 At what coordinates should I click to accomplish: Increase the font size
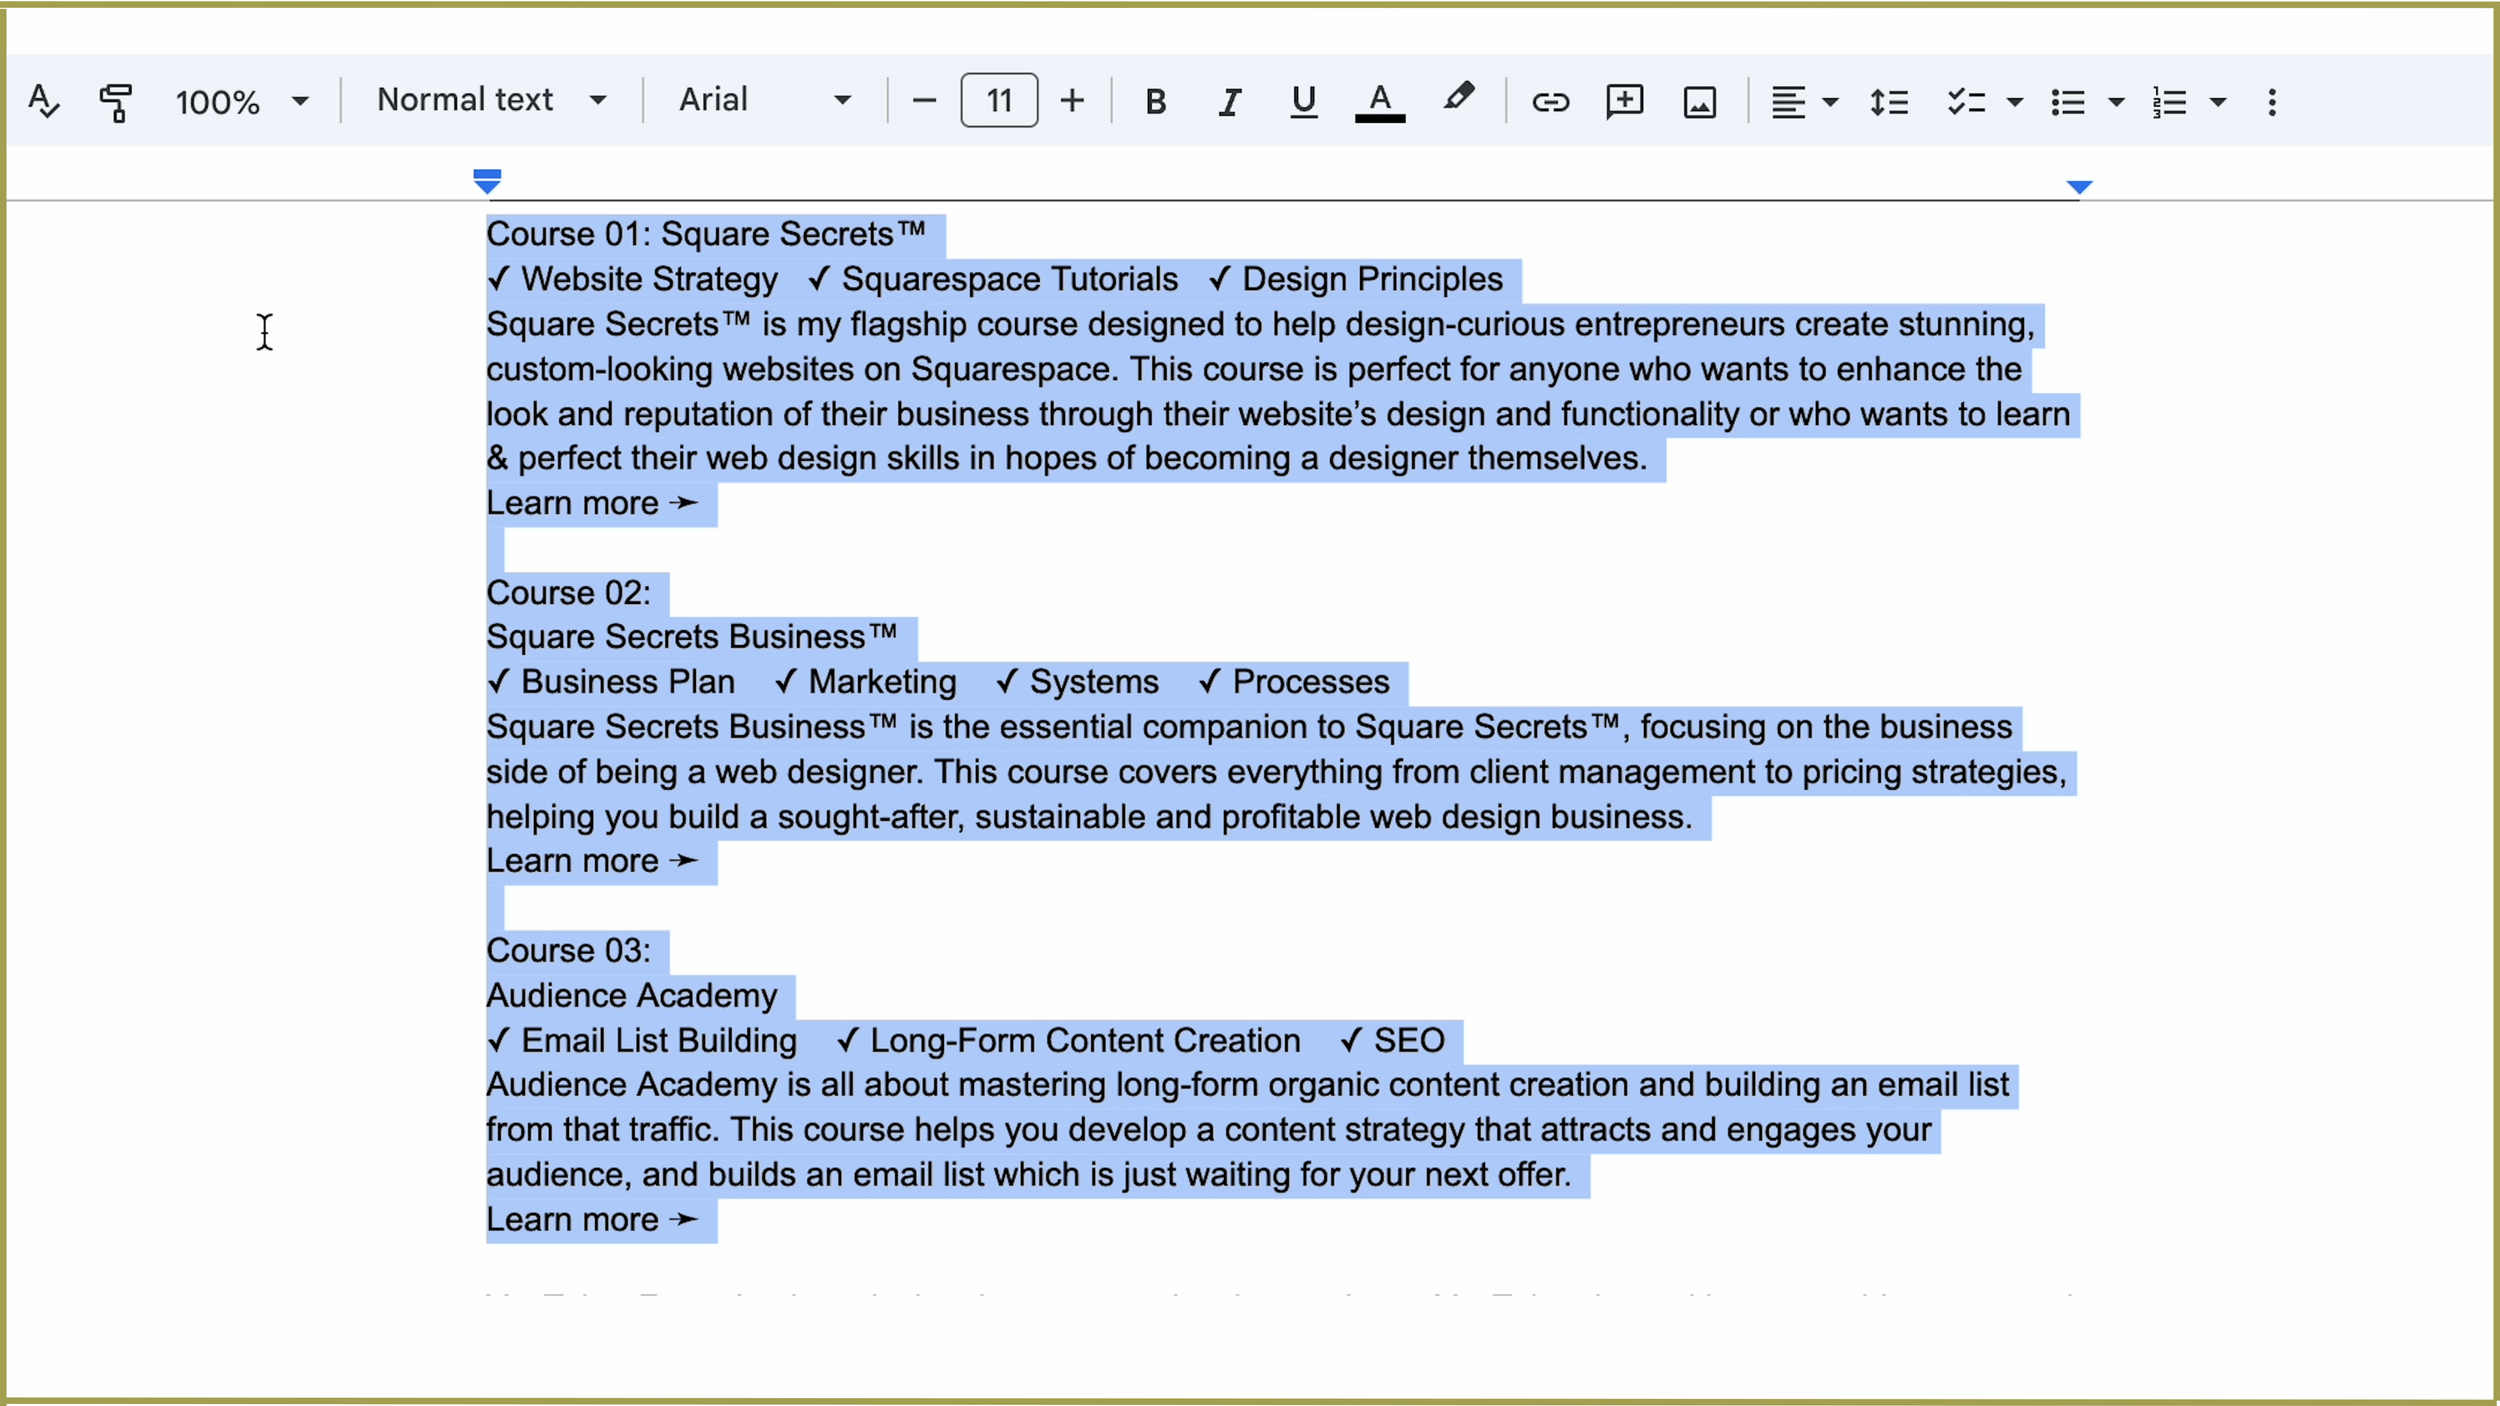tap(1071, 100)
